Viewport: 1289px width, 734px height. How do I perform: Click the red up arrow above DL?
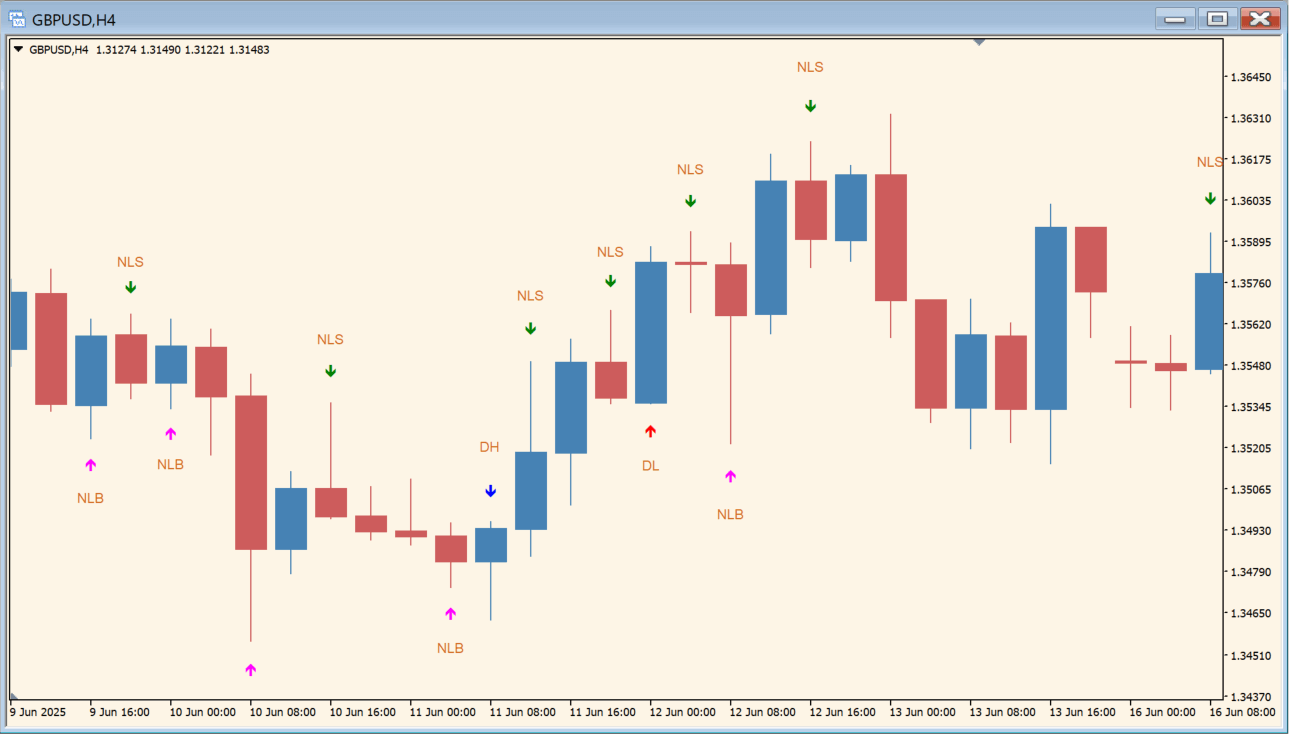click(650, 431)
